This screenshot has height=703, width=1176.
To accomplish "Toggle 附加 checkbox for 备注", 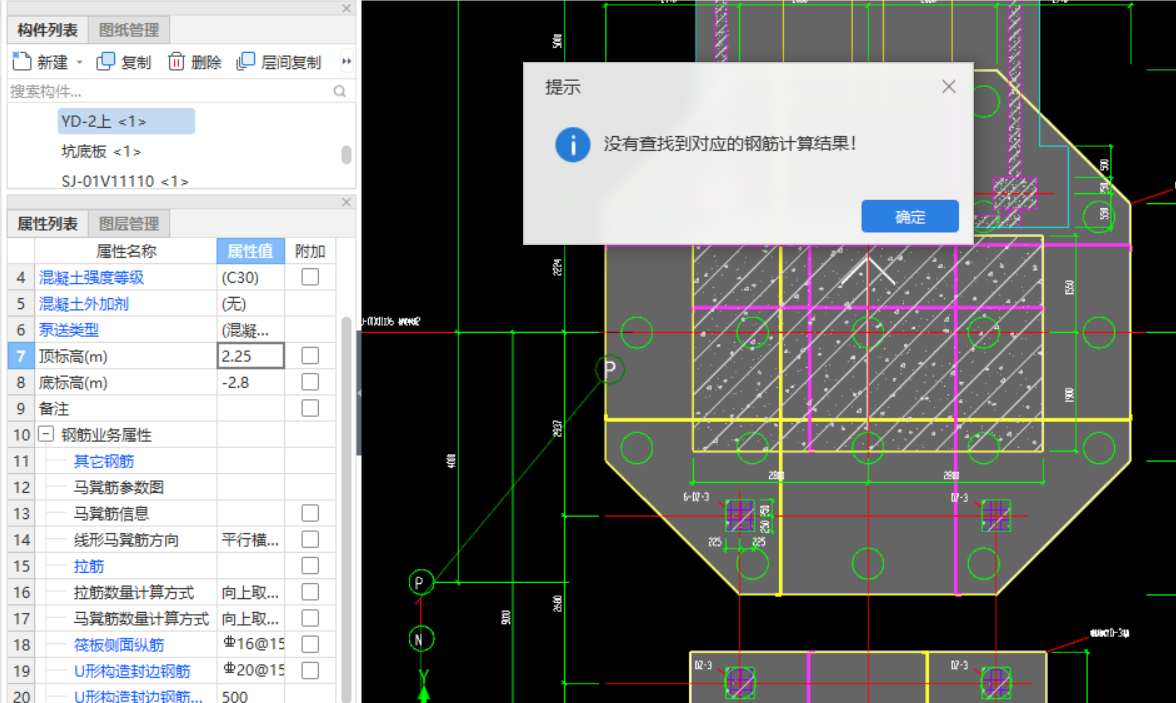I will (310, 408).
